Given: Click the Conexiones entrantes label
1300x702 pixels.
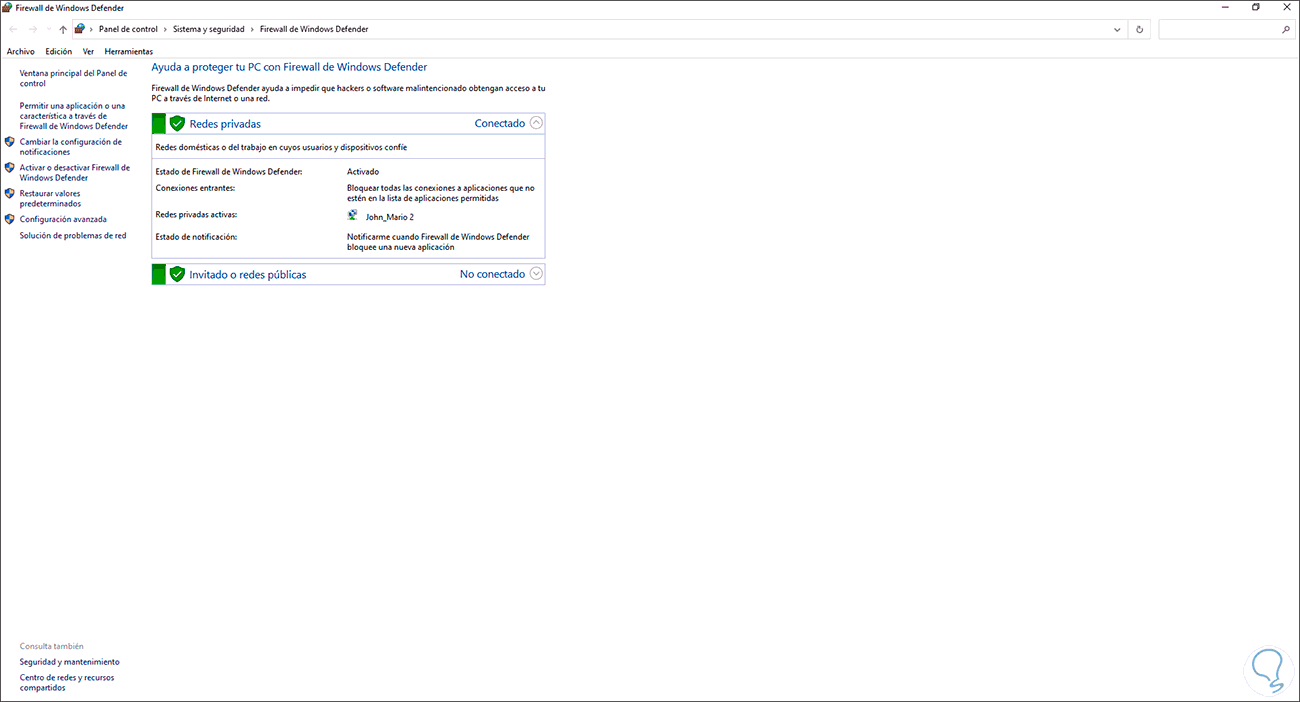Looking at the screenshot, I should click(195, 188).
